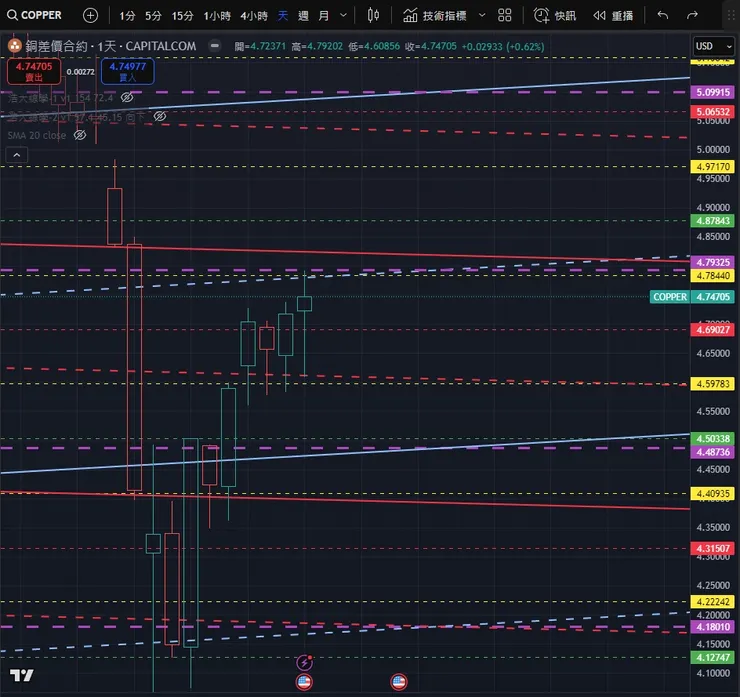
Task: Click the yellow 4.97170 price label
Action: tap(713, 167)
